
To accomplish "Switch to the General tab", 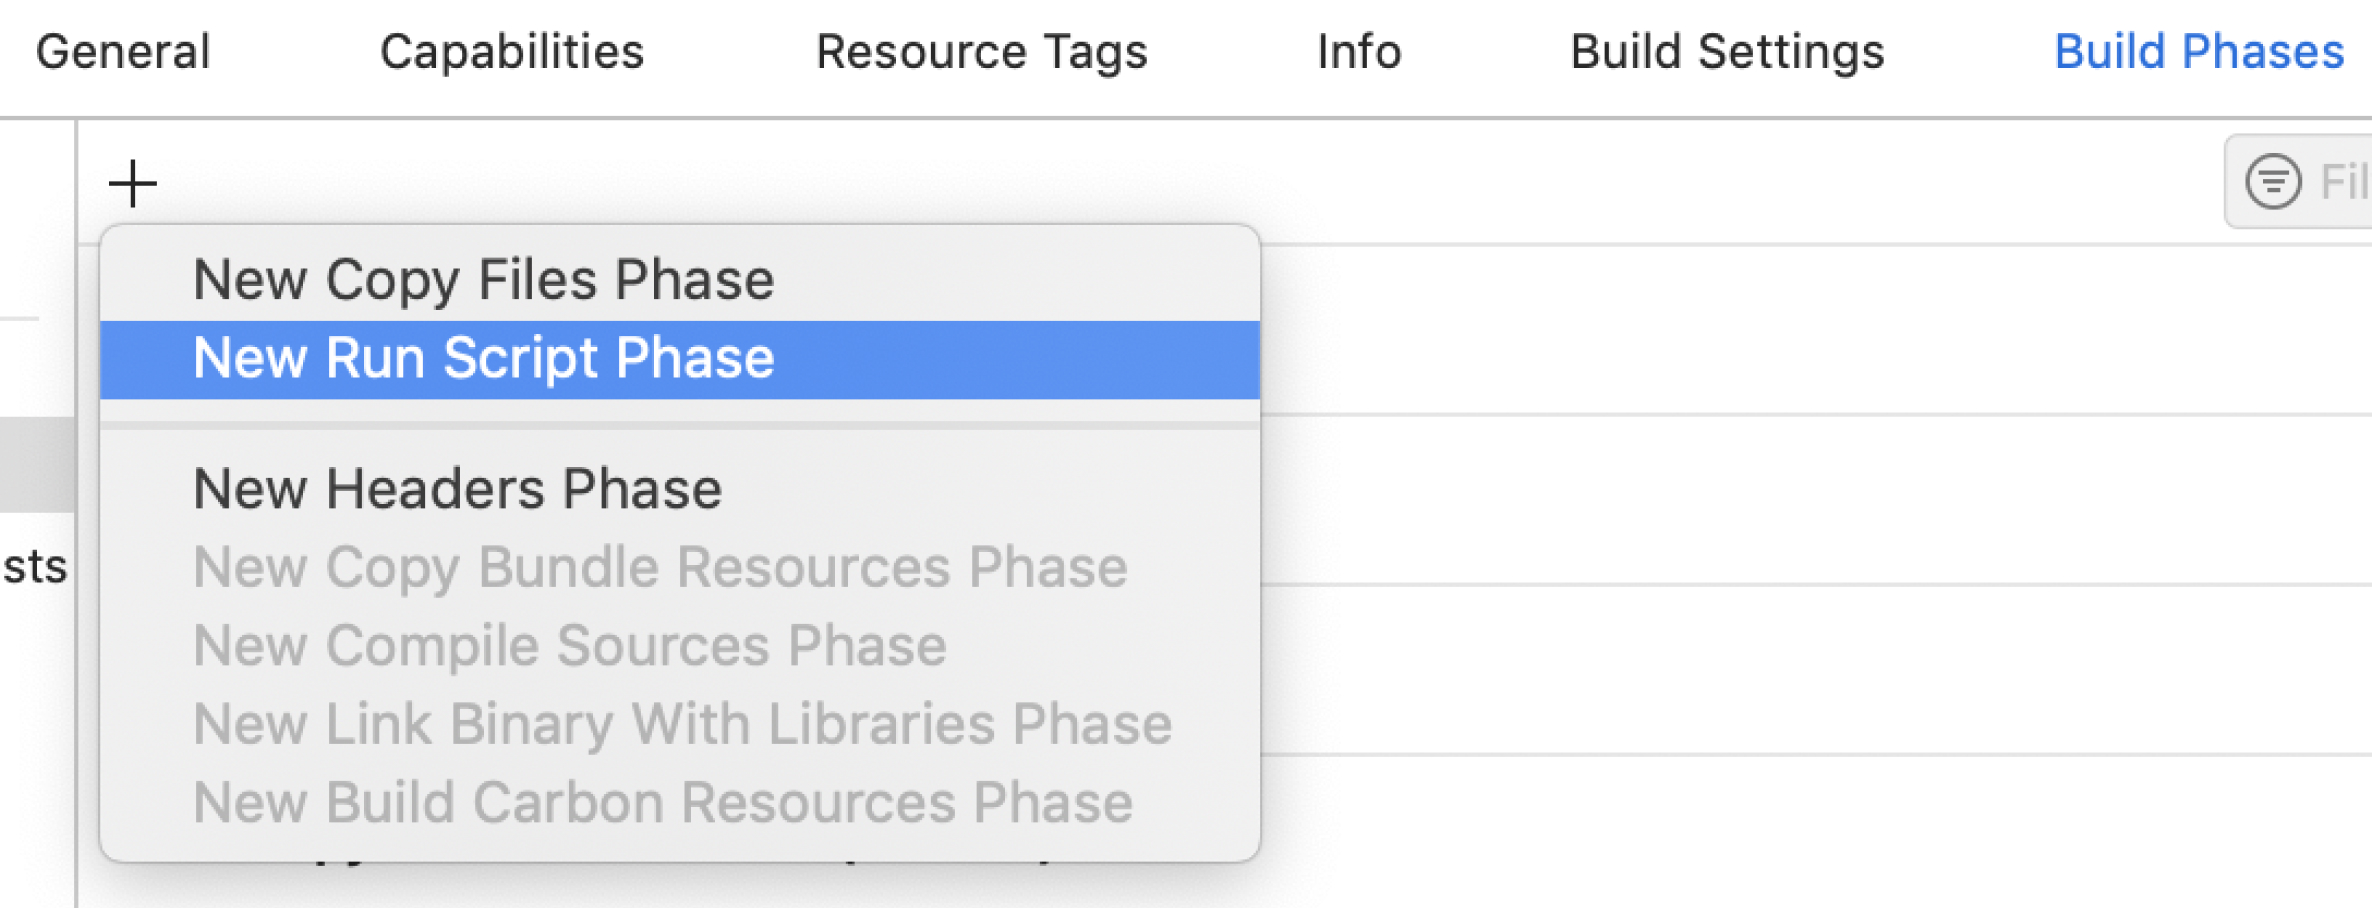I will coord(123,52).
